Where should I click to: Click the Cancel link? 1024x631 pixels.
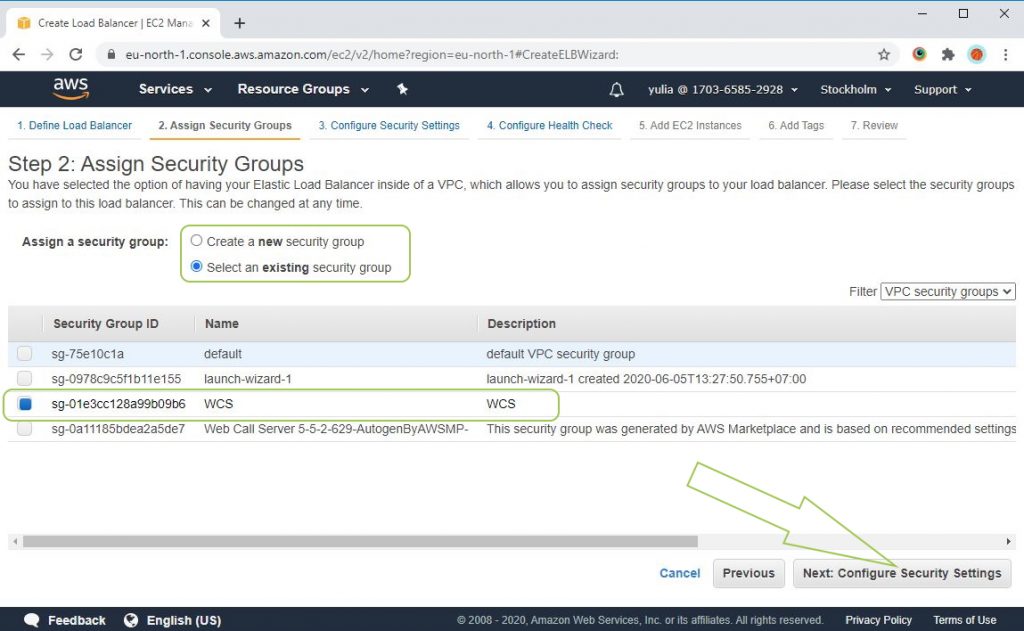click(x=679, y=573)
